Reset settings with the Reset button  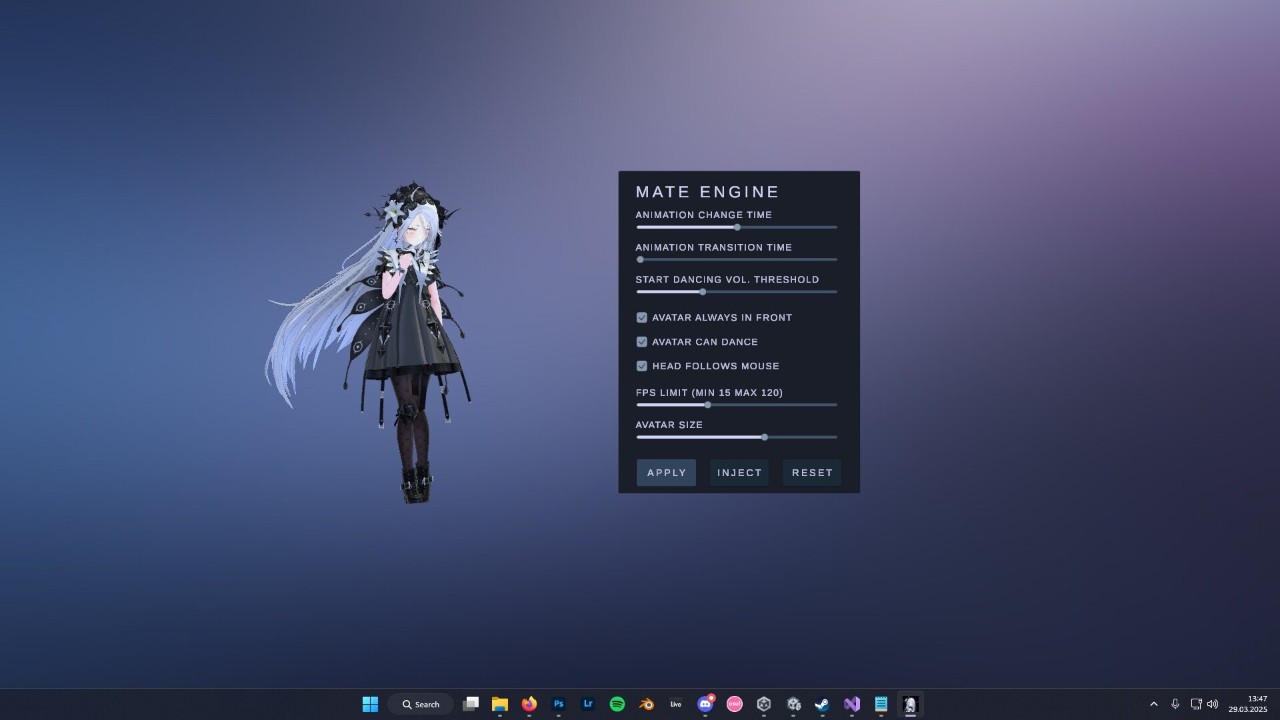tap(812, 473)
